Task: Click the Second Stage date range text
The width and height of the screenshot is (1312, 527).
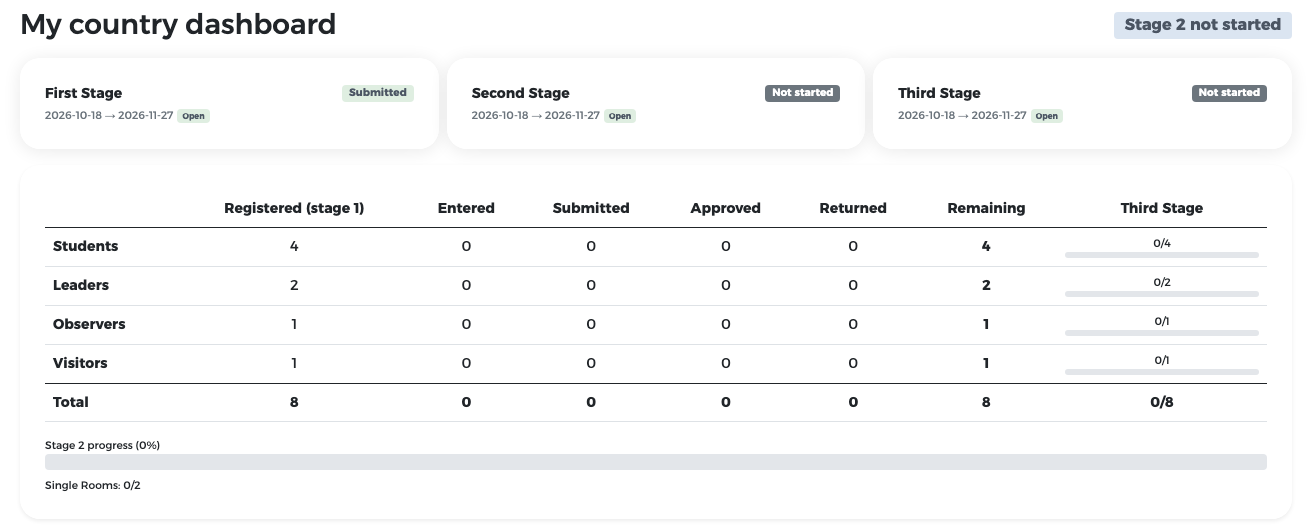Action: [x=536, y=116]
